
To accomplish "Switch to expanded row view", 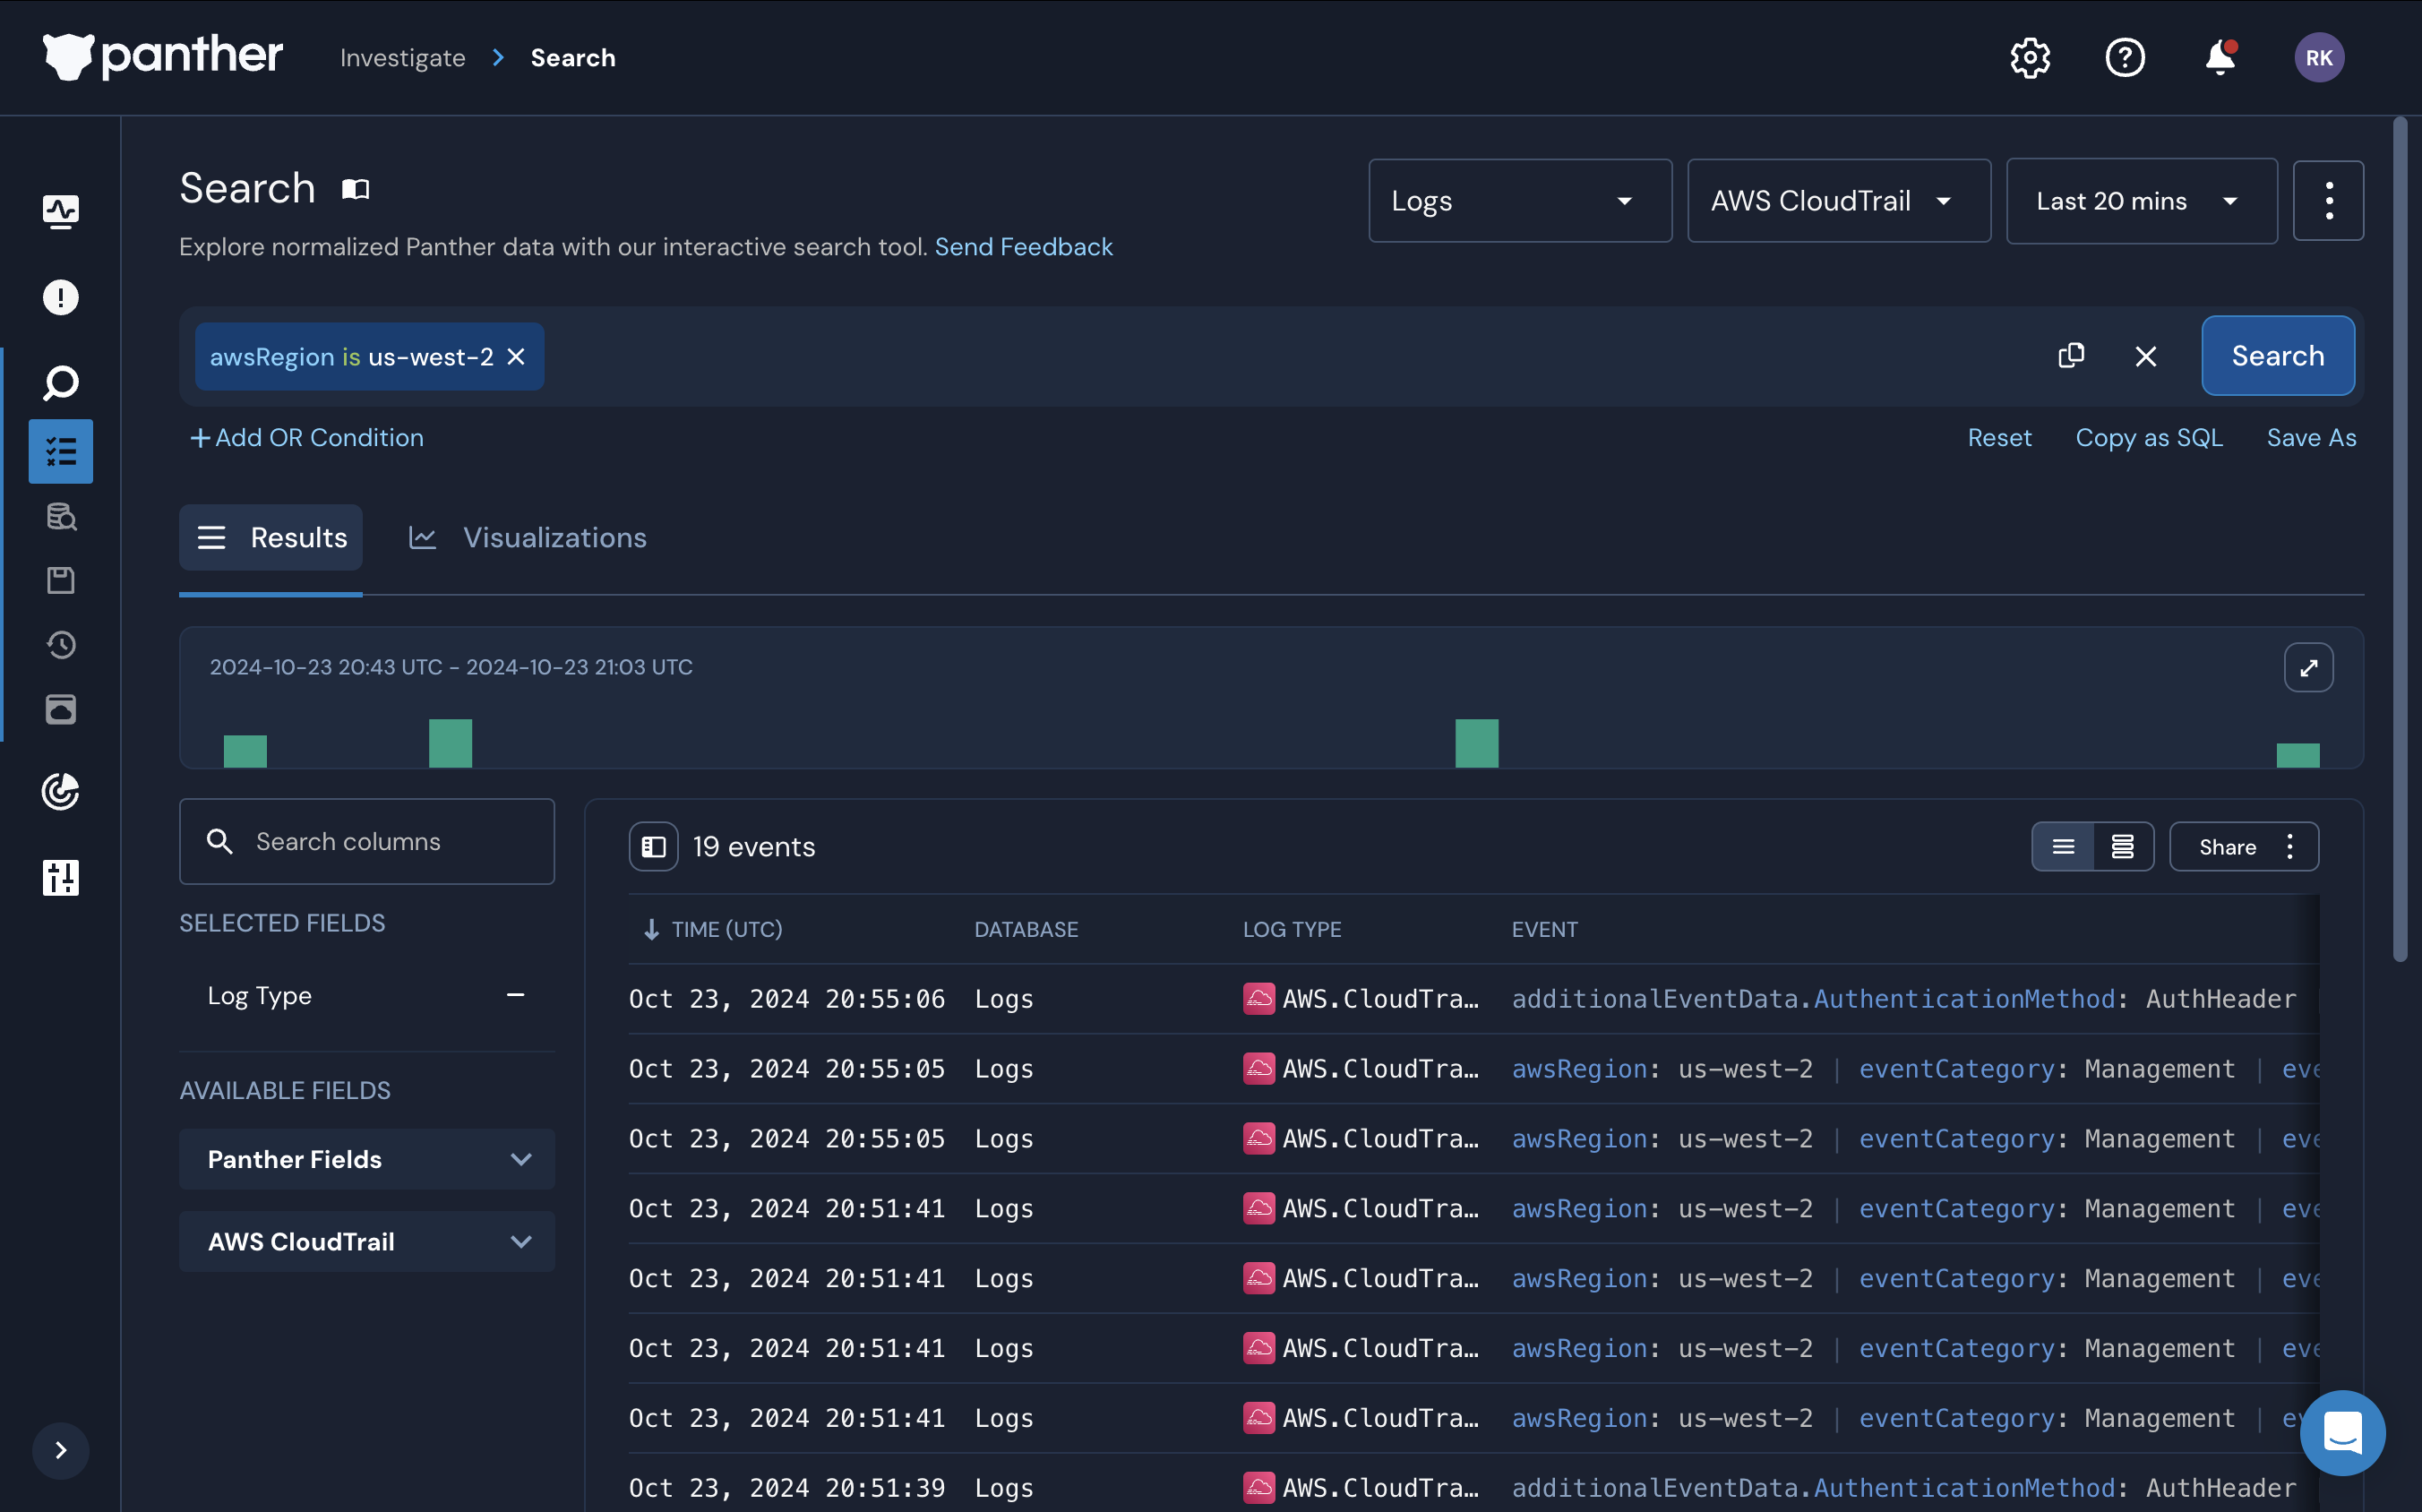I will click(x=2123, y=847).
